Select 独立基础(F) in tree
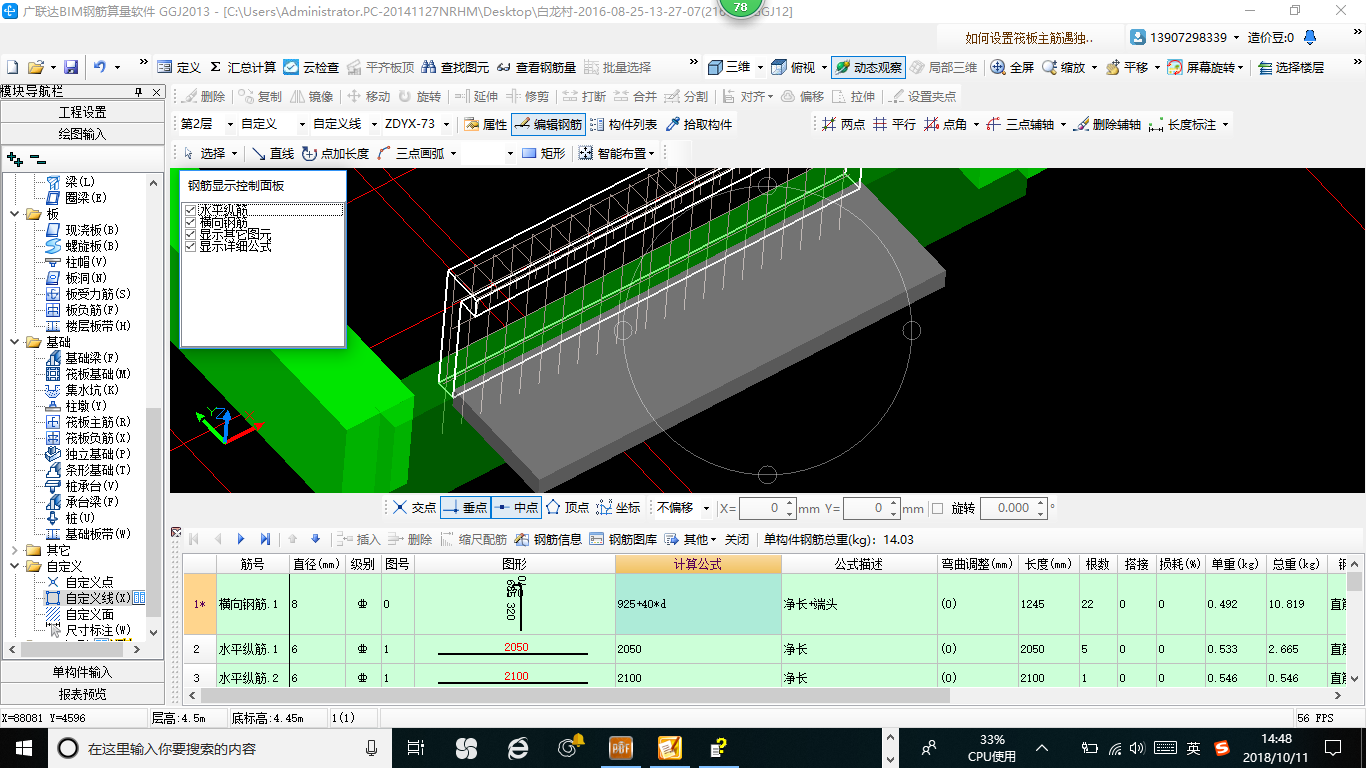 pyautogui.click(x=98, y=454)
